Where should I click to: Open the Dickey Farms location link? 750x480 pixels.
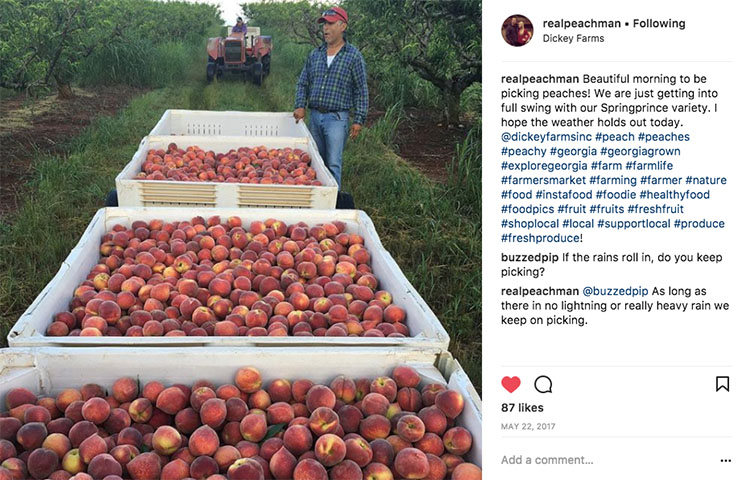pyautogui.click(x=573, y=38)
